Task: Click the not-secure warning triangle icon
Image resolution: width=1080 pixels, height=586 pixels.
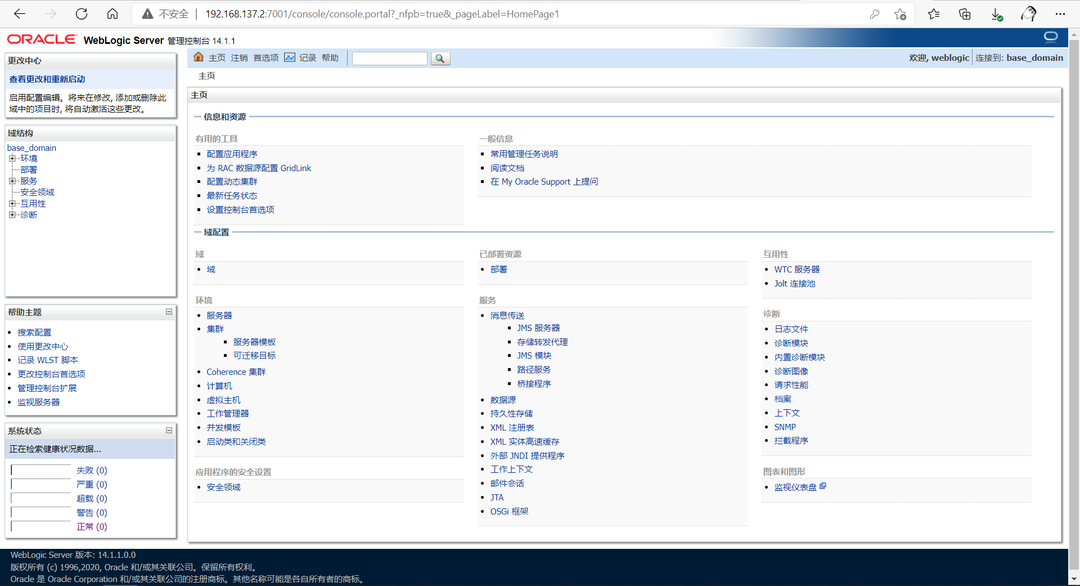Action: tap(147, 14)
